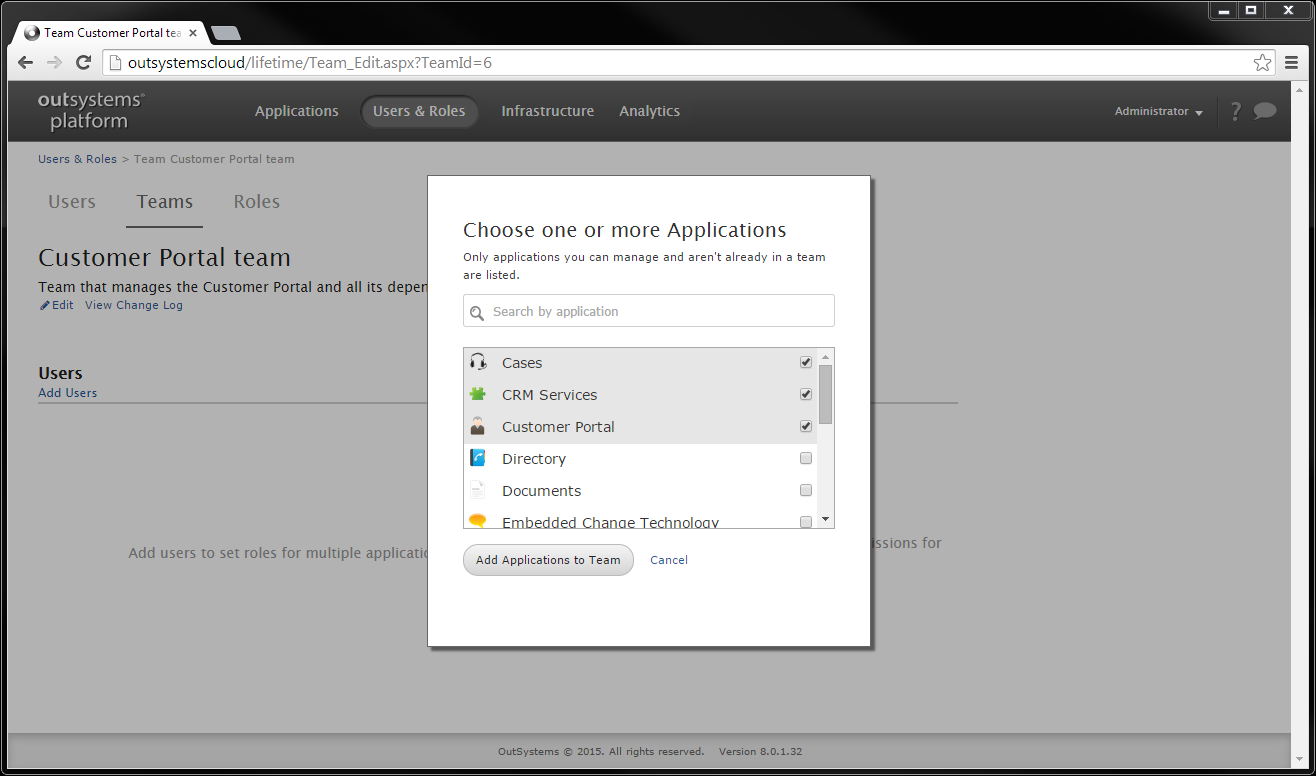Viewport: 1316px width, 776px height.
Task: Click Add Applications to Team
Action: pyautogui.click(x=547, y=560)
